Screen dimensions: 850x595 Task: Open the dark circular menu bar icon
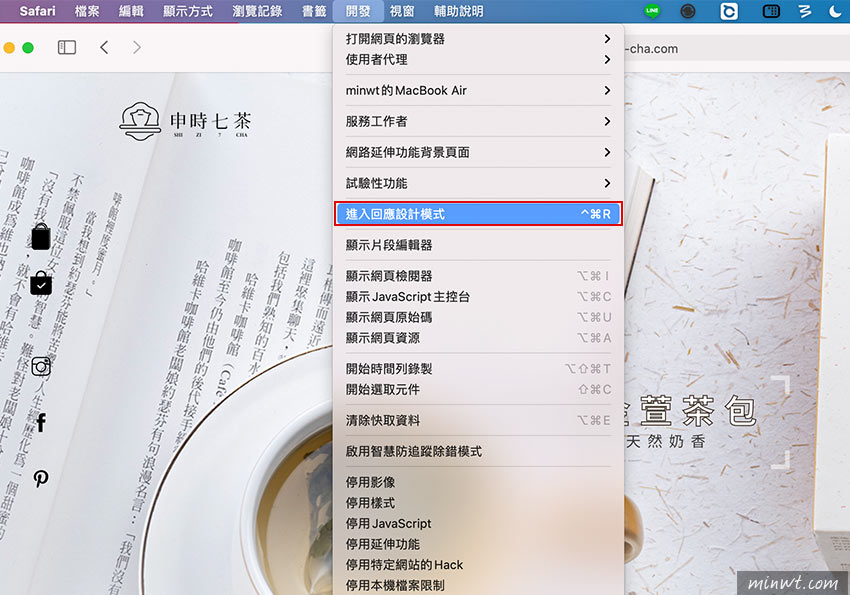(687, 11)
